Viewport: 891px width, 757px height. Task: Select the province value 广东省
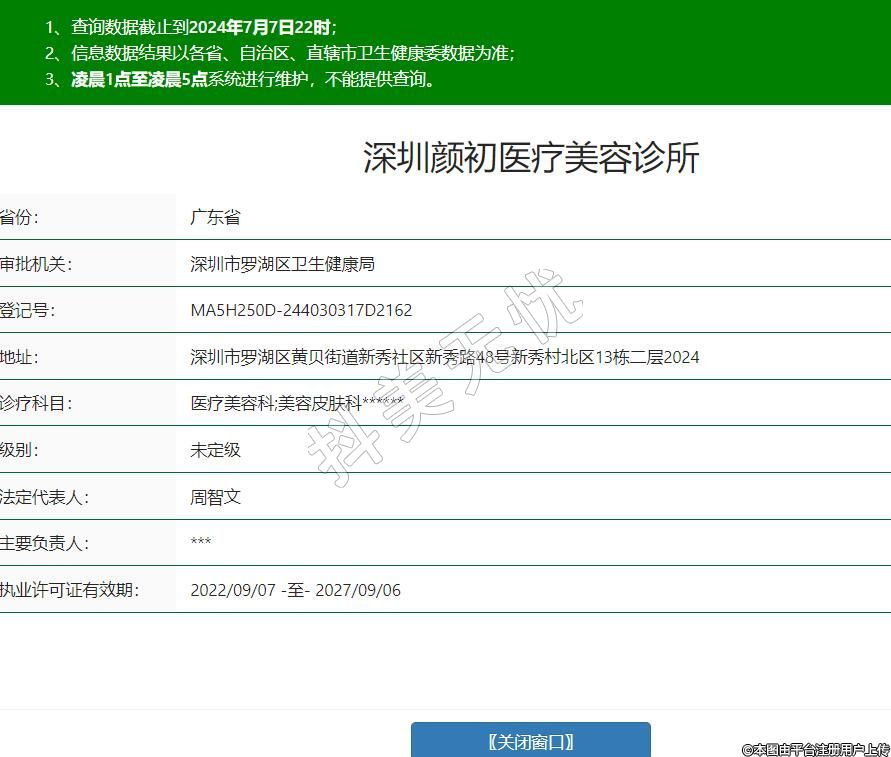point(215,217)
